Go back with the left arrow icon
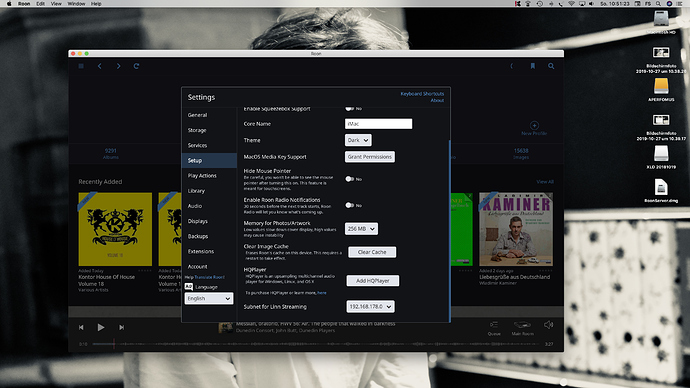 (99, 66)
